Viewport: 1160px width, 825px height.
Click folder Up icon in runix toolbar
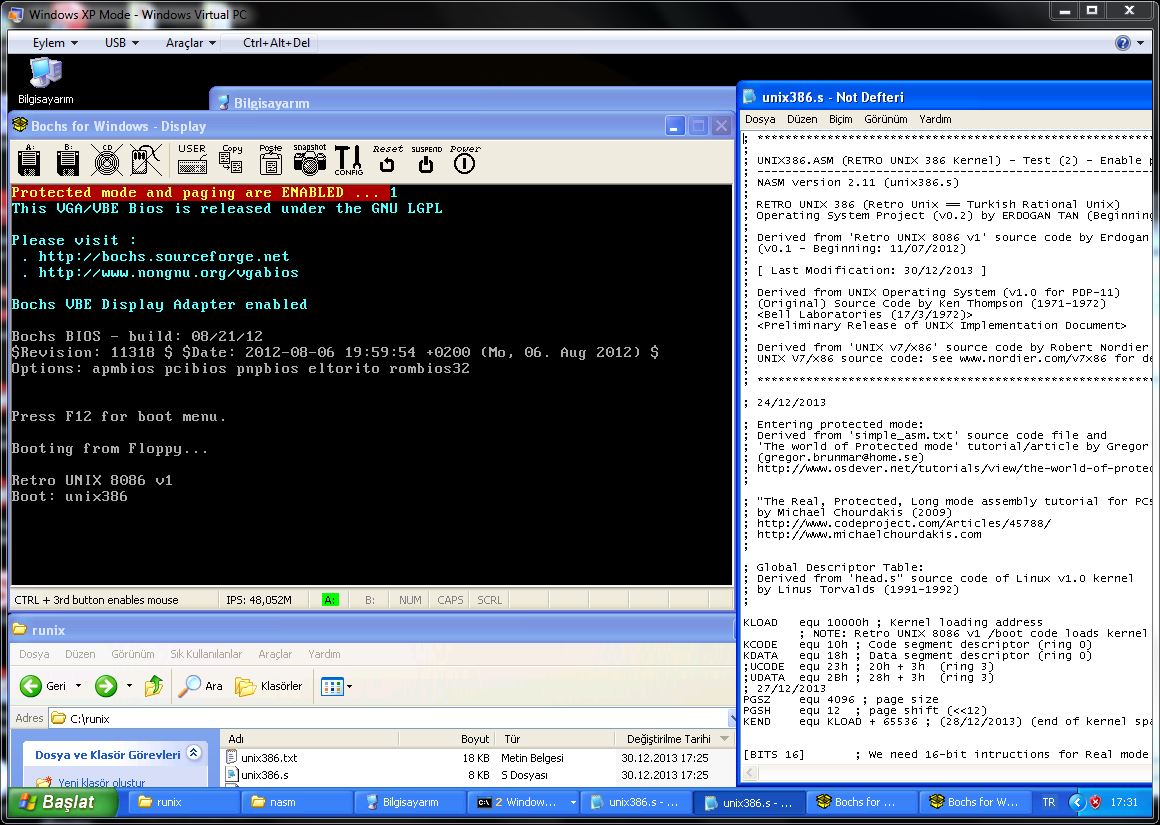tap(154, 686)
